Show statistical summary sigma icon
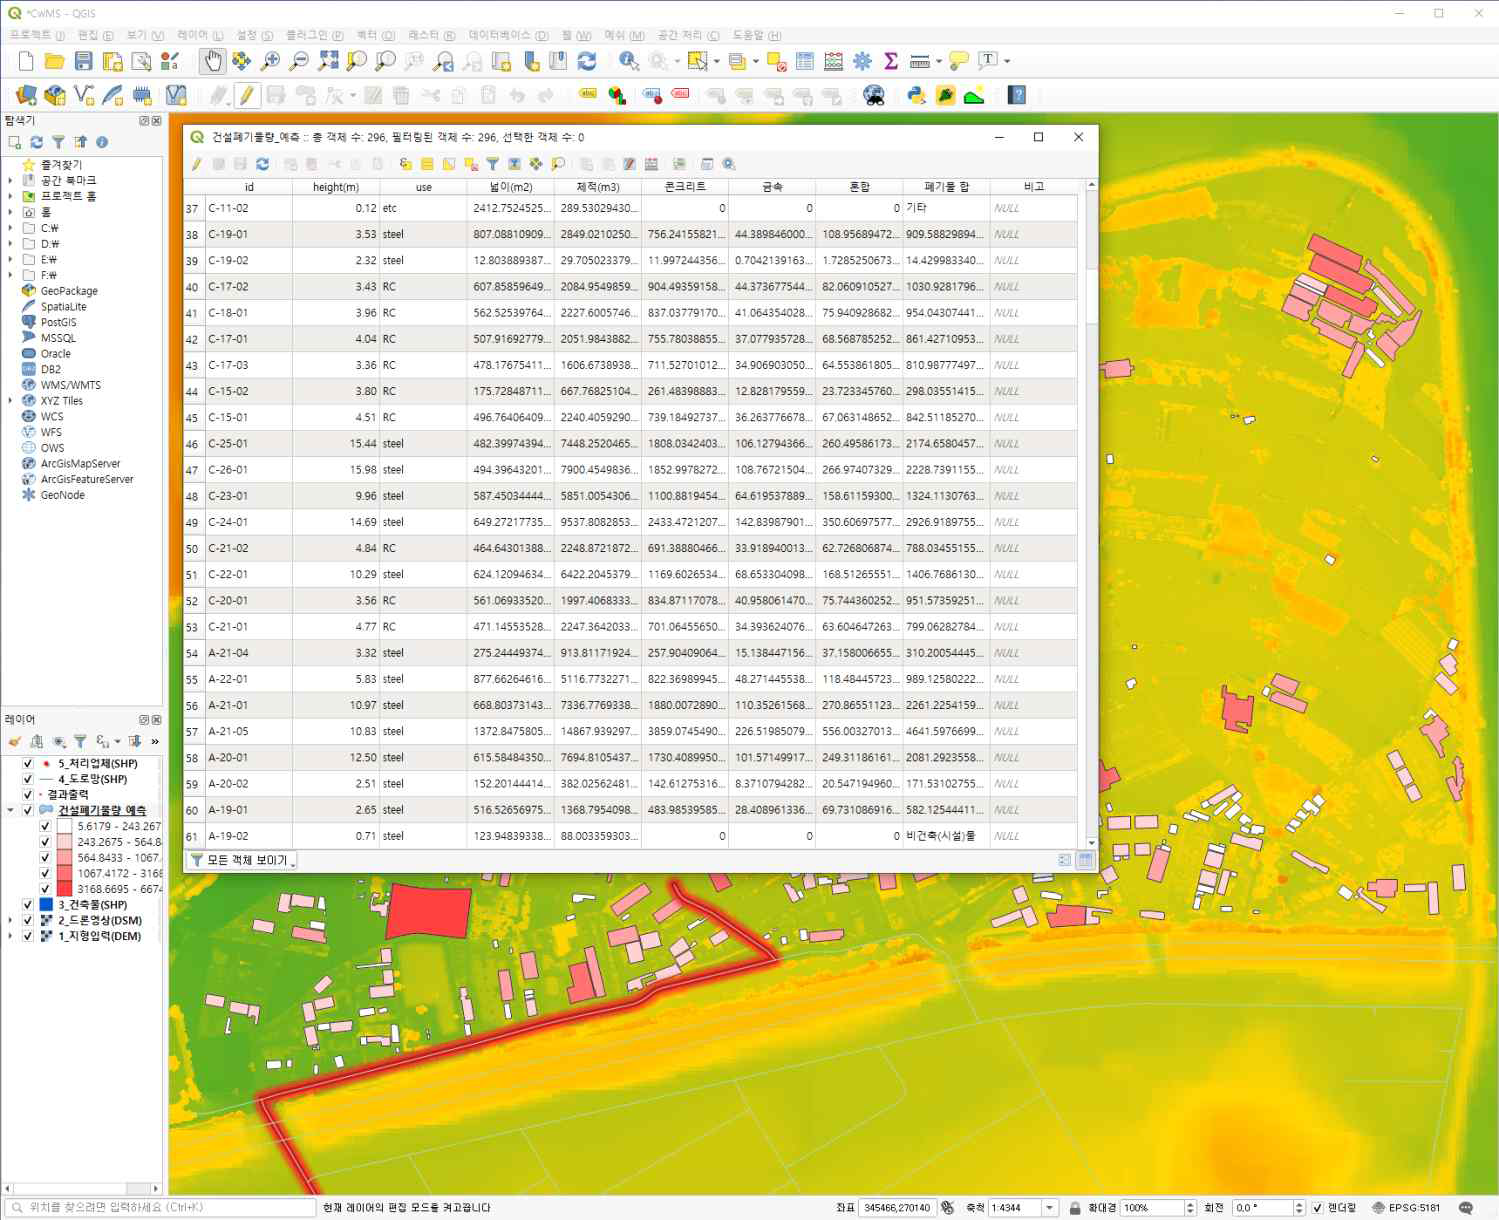The image size is (1499, 1220). point(891,62)
